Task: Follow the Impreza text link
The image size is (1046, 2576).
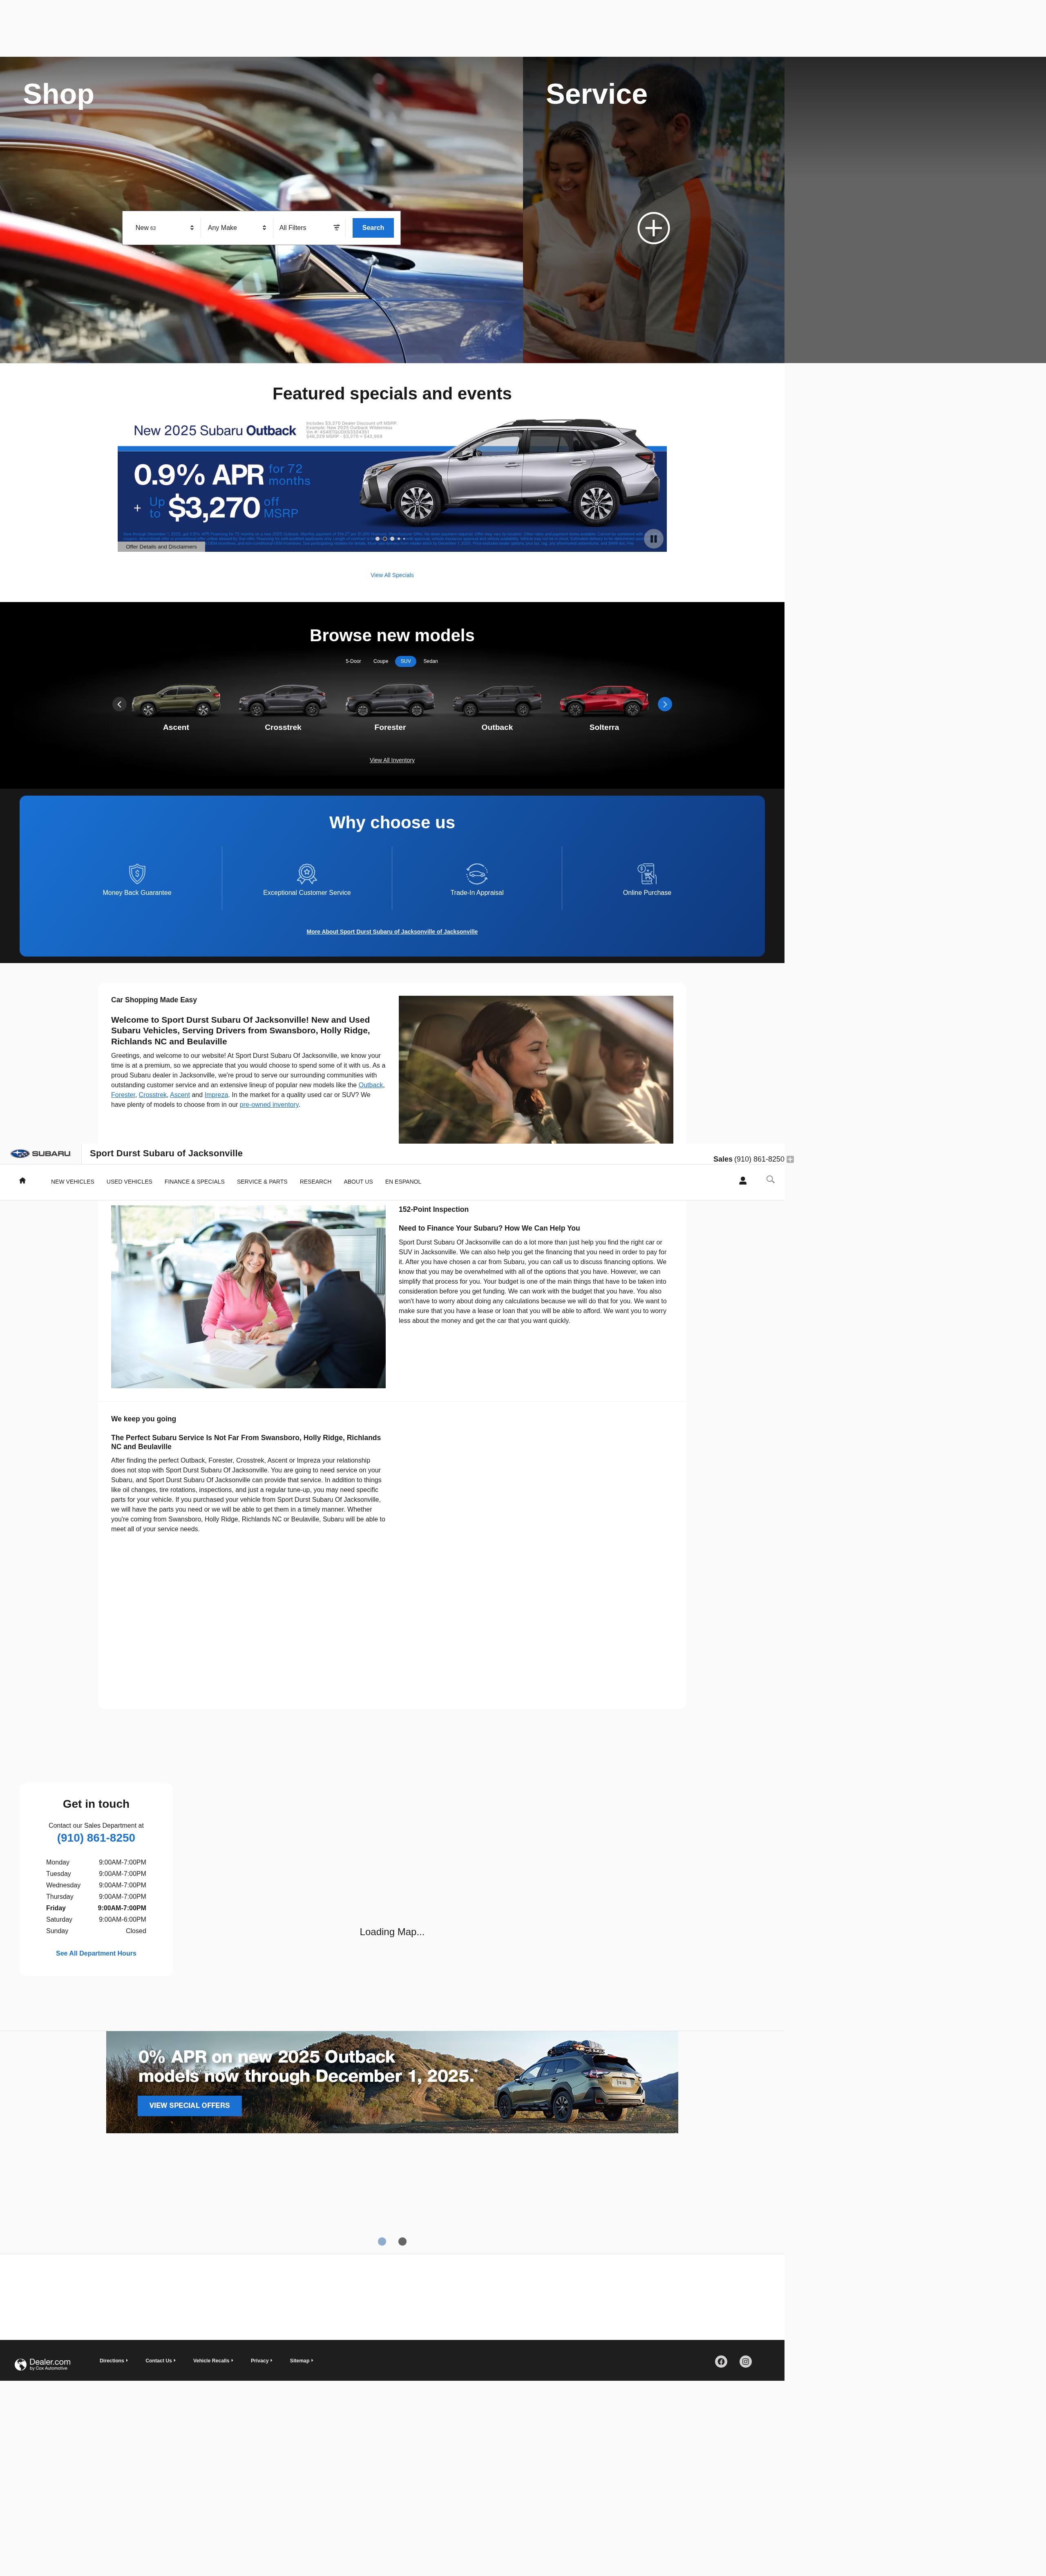Action: click(x=216, y=1095)
